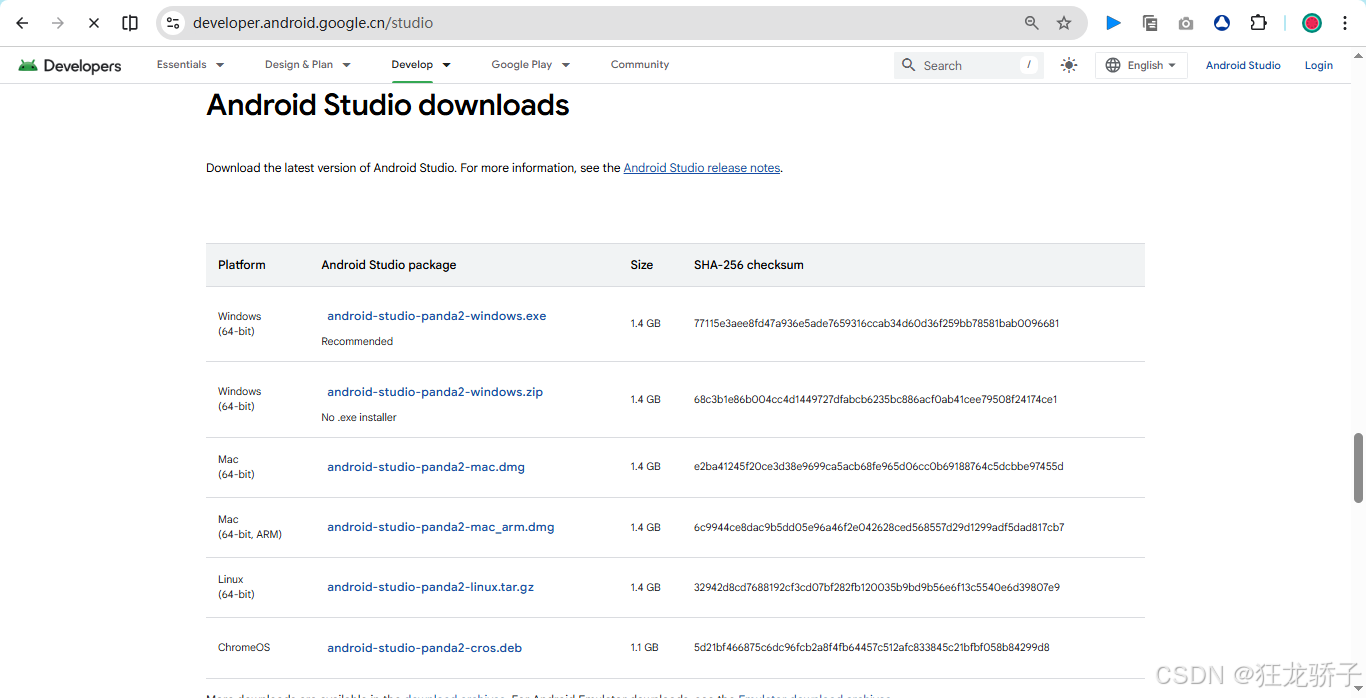
Task: Click the Platform column header
Action: coord(242,265)
